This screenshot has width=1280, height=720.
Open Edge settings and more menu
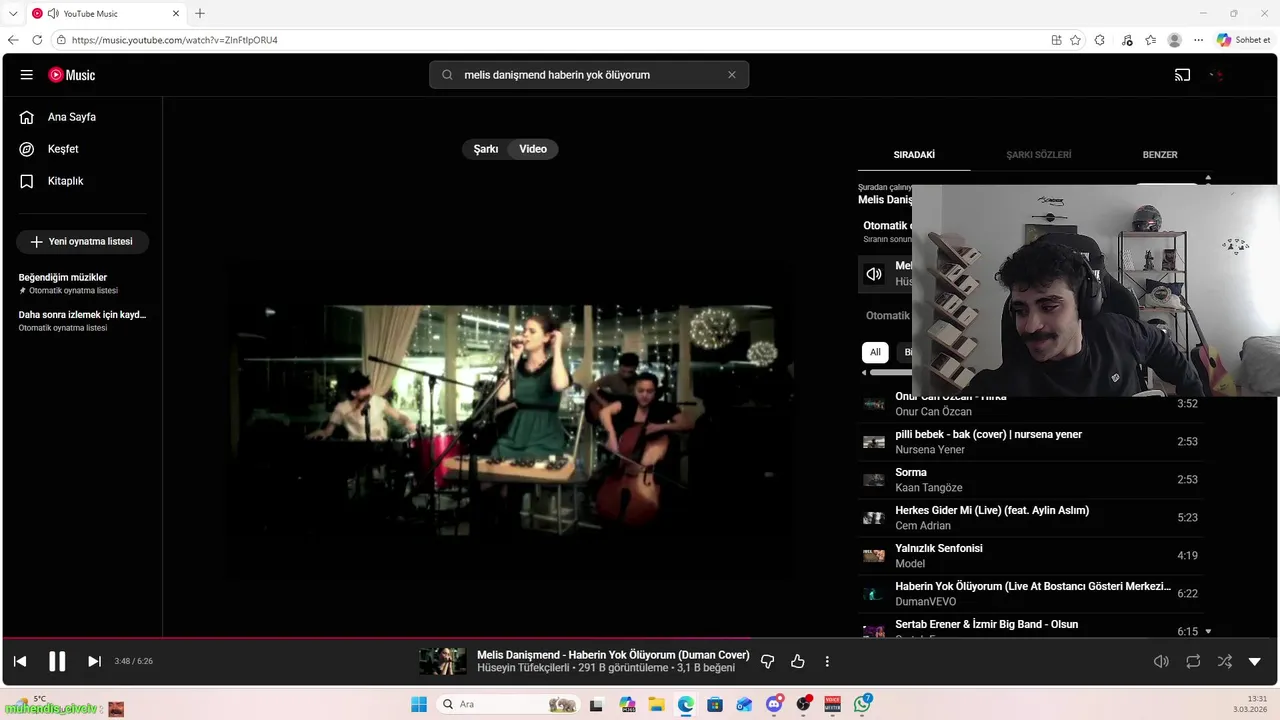coord(1199,40)
